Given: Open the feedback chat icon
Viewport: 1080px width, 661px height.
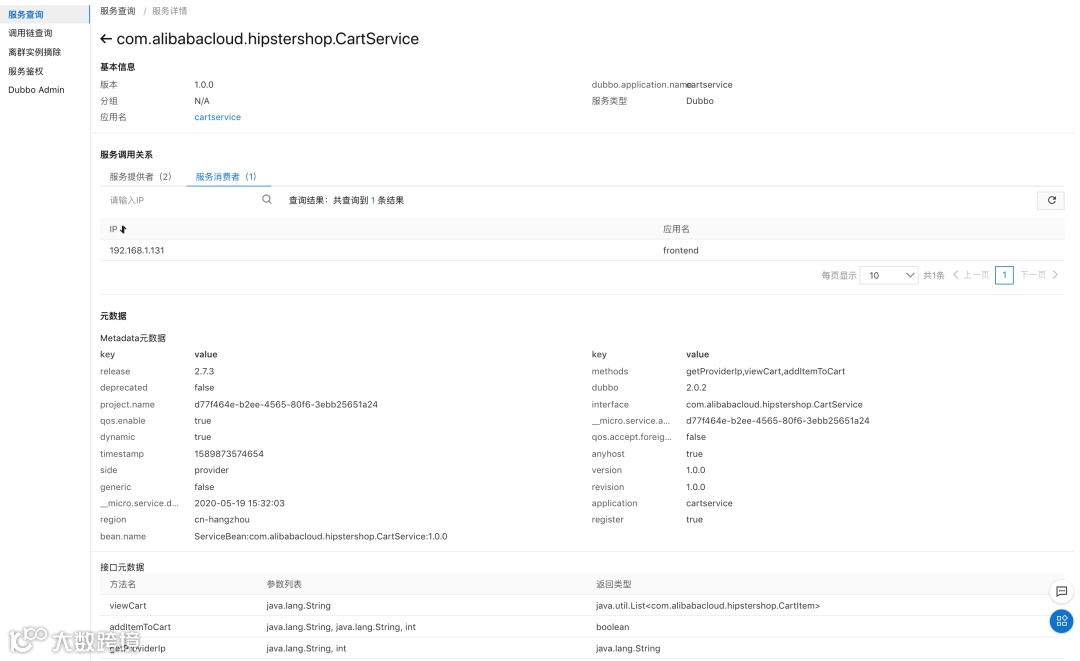Looking at the screenshot, I should [x=1061, y=591].
